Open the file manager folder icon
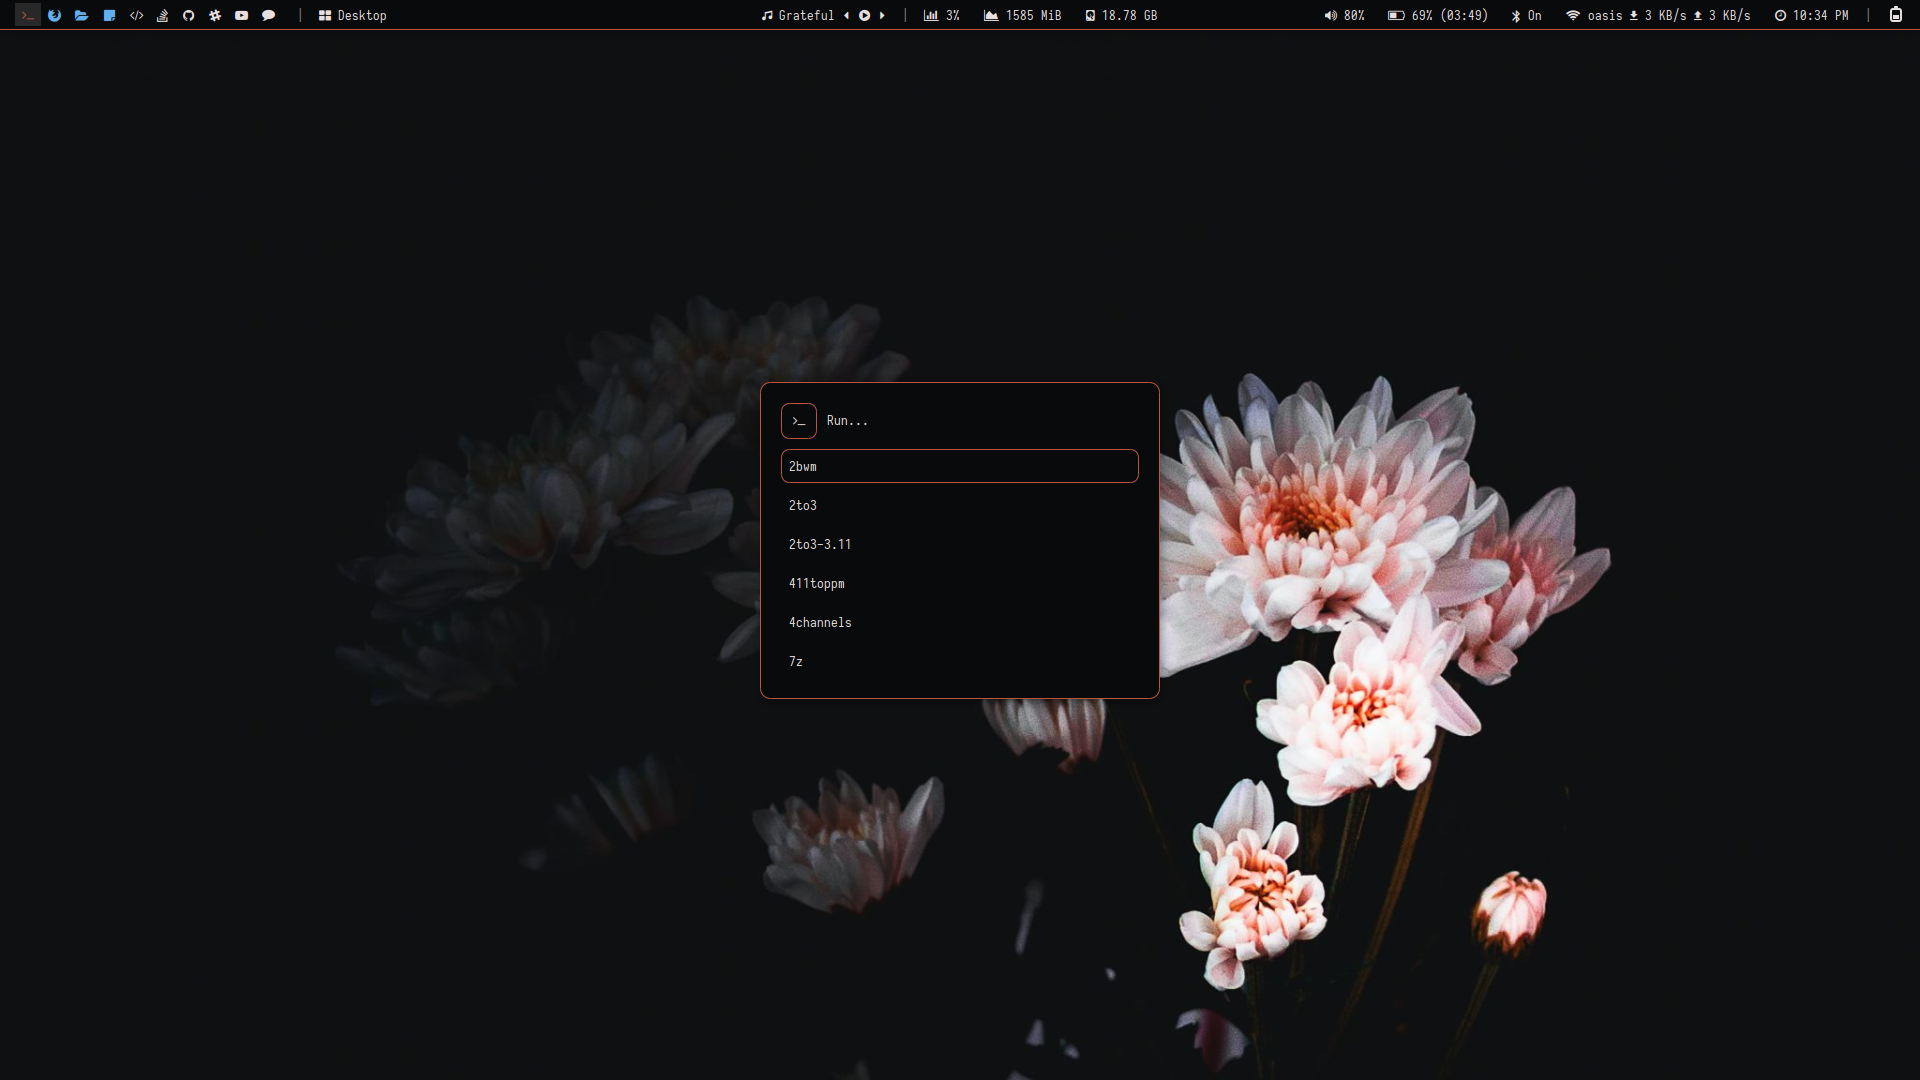1920x1080 pixels. 82,15
